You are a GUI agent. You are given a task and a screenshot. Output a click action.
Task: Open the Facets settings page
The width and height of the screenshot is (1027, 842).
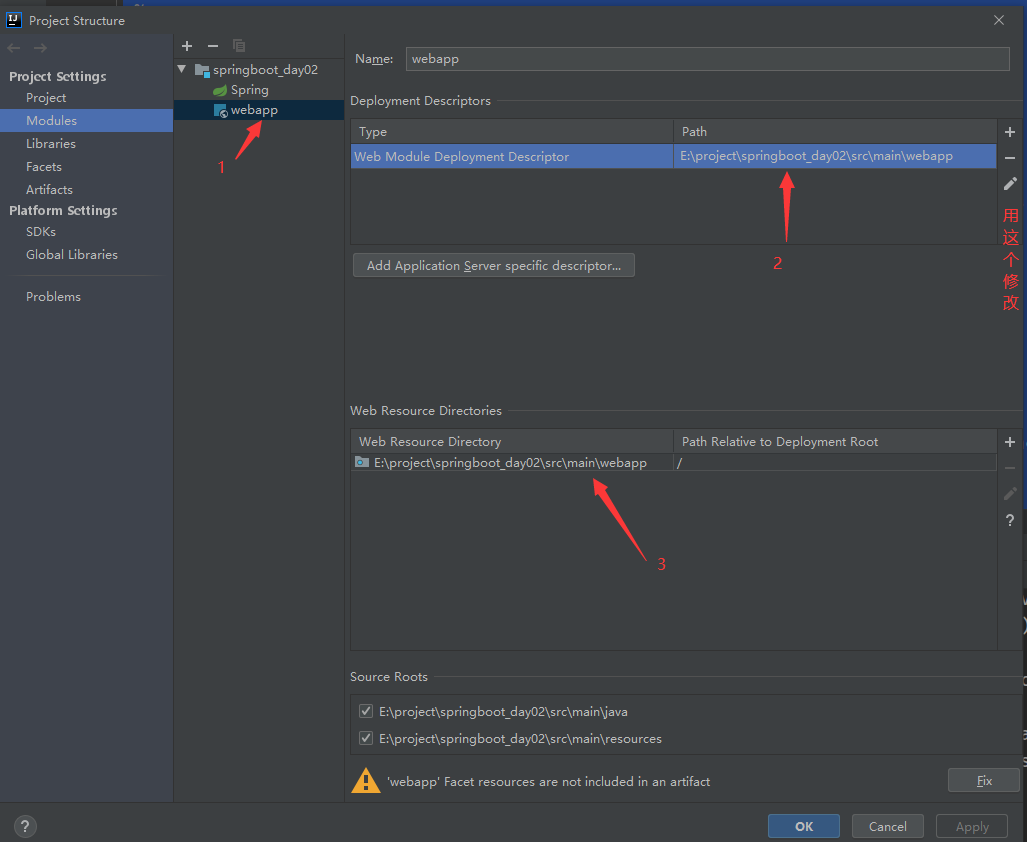[44, 166]
